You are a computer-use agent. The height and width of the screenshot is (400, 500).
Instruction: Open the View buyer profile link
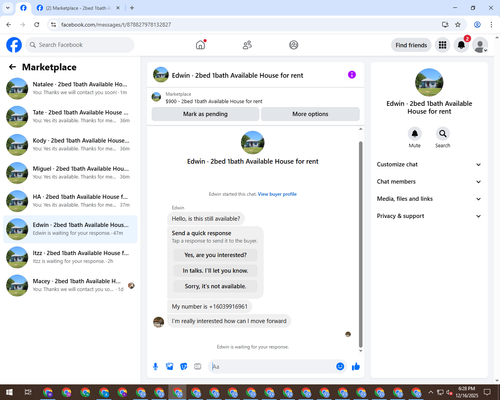[277, 194]
